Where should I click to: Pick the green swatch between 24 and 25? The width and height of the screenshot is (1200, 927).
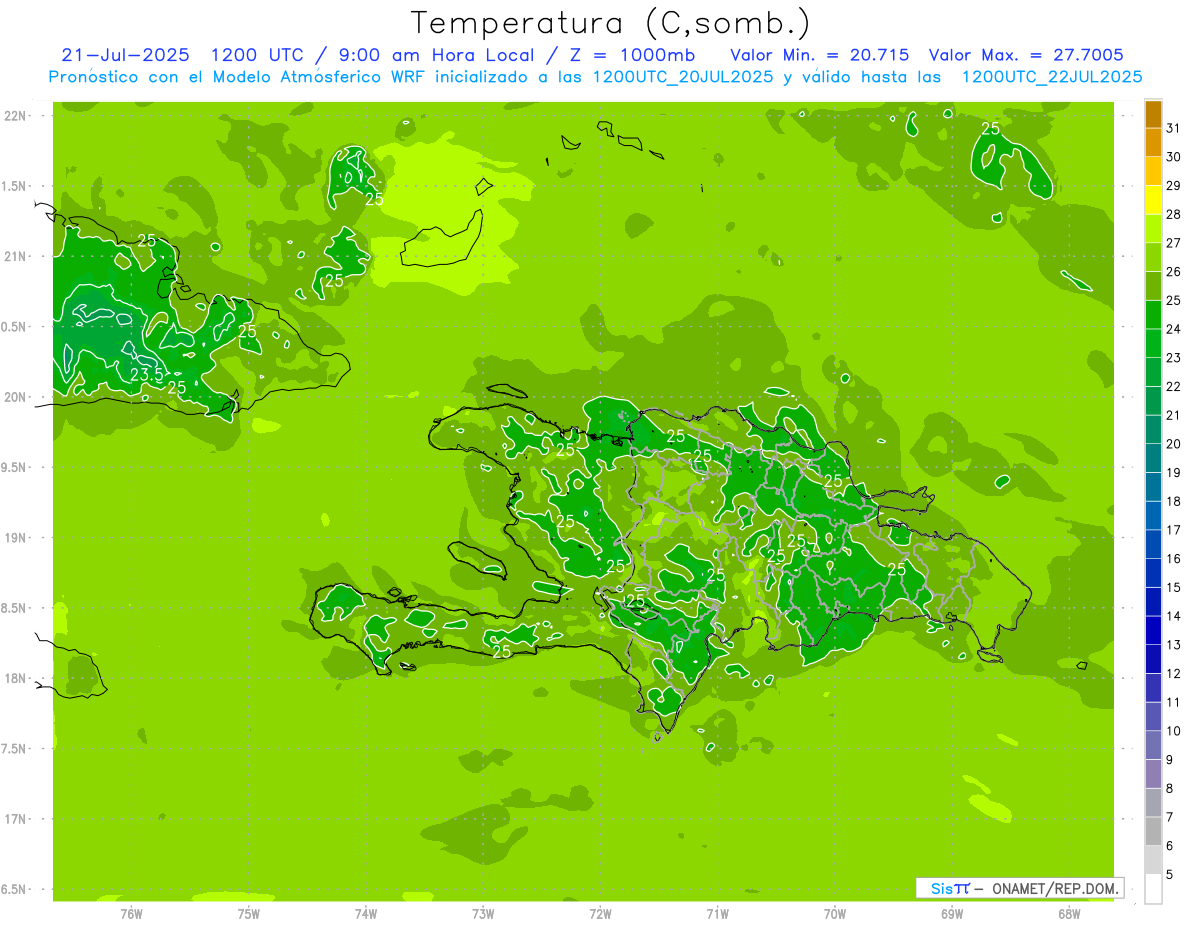[x=1153, y=314]
